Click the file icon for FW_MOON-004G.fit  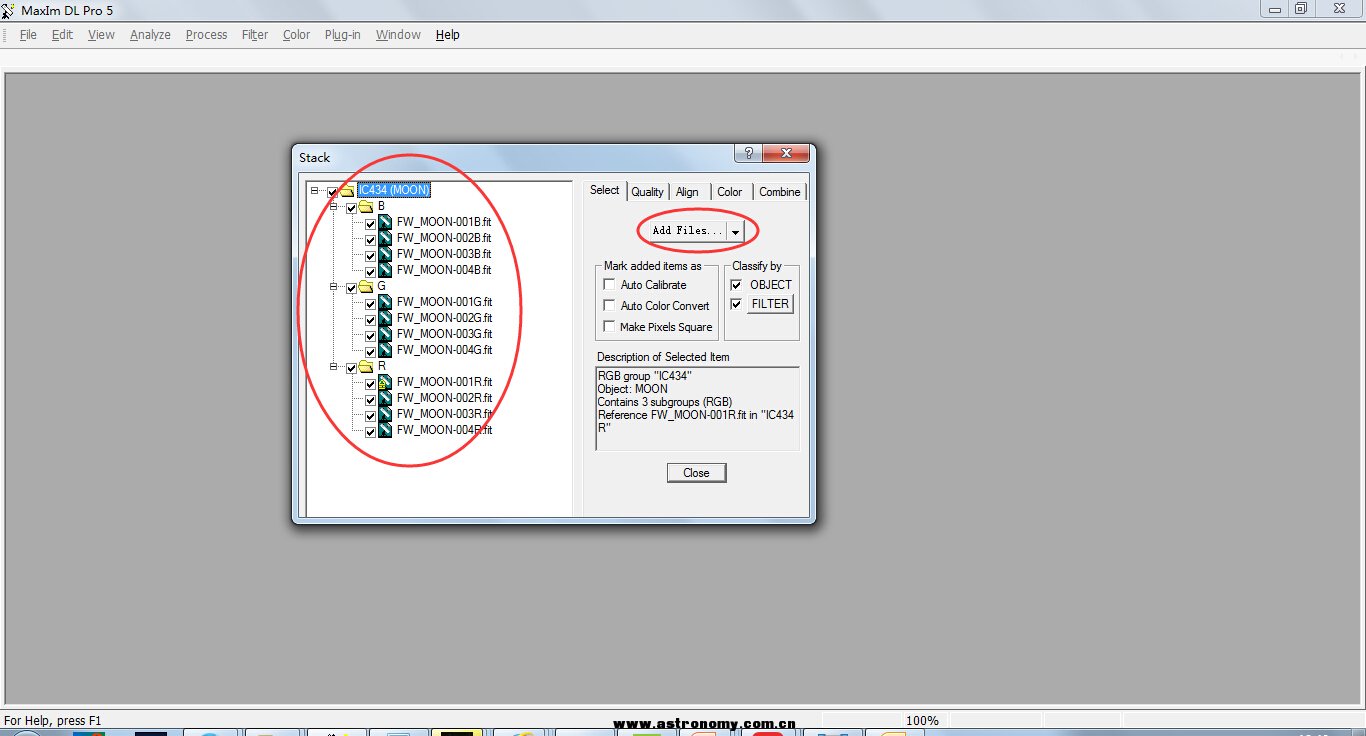[x=385, y=350]
